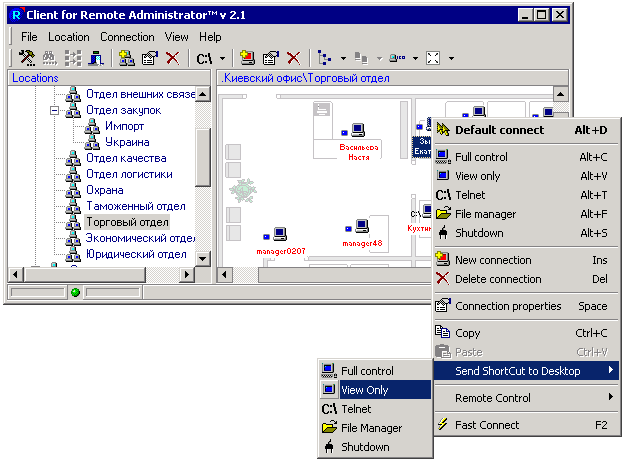Select Отдел логистики in Locations tree
Image resolution: width=623 pixels, height=460 pixels.
click(x=129, y=174)
